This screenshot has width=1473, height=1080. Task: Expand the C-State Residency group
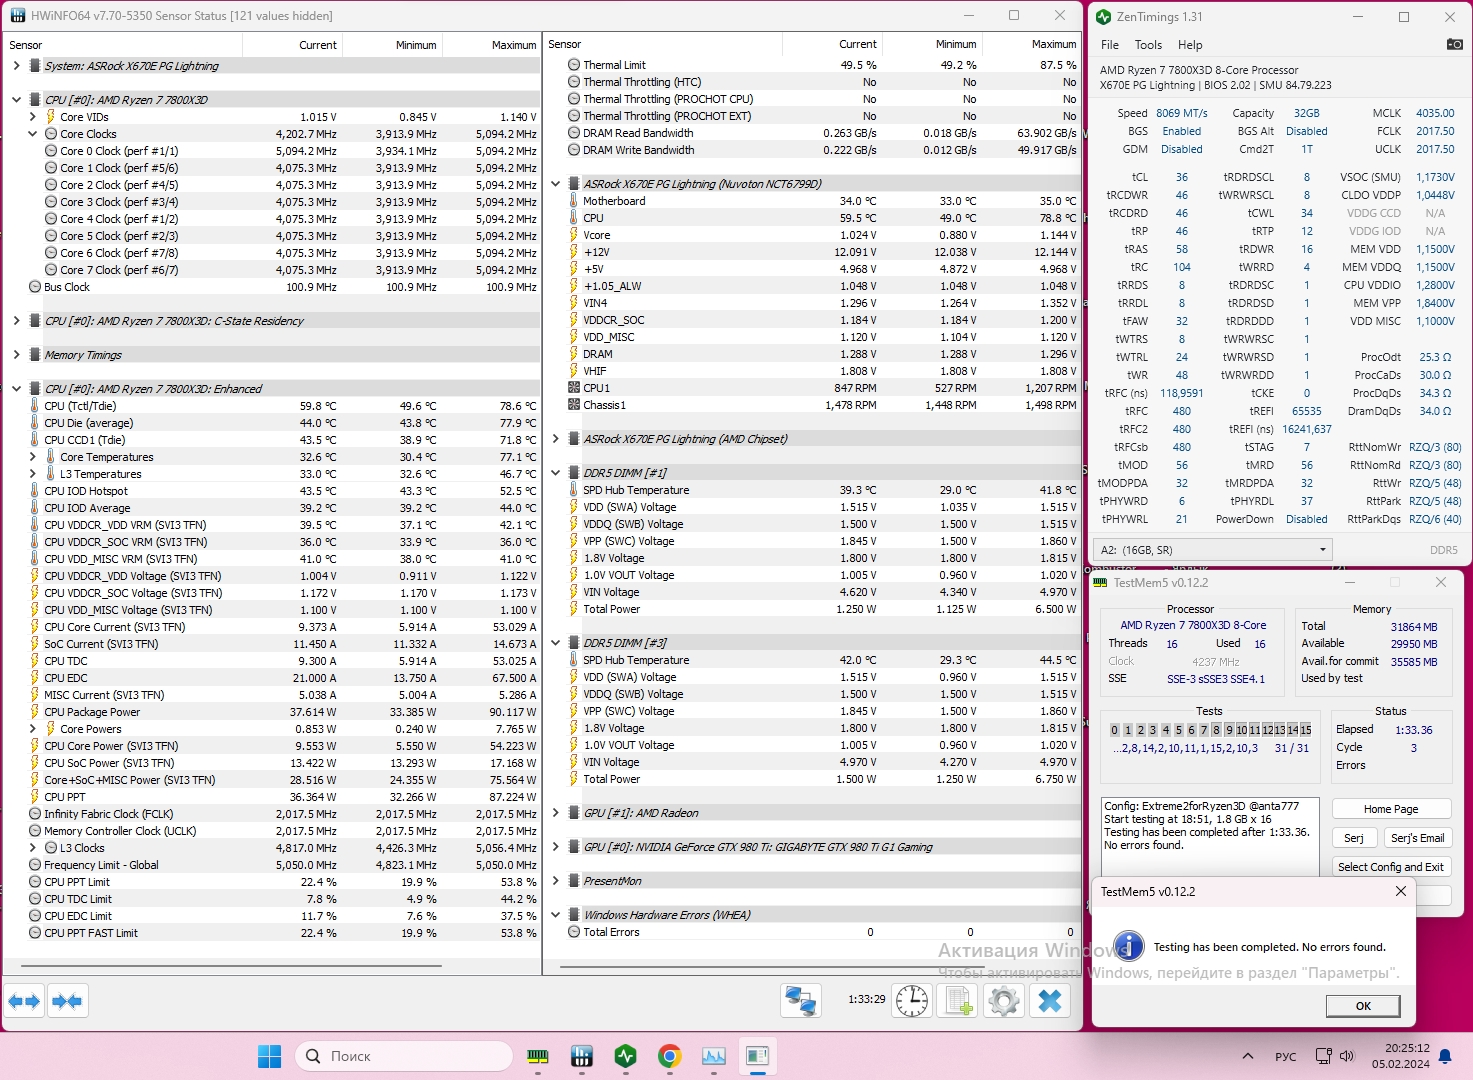tap(17, 321)
